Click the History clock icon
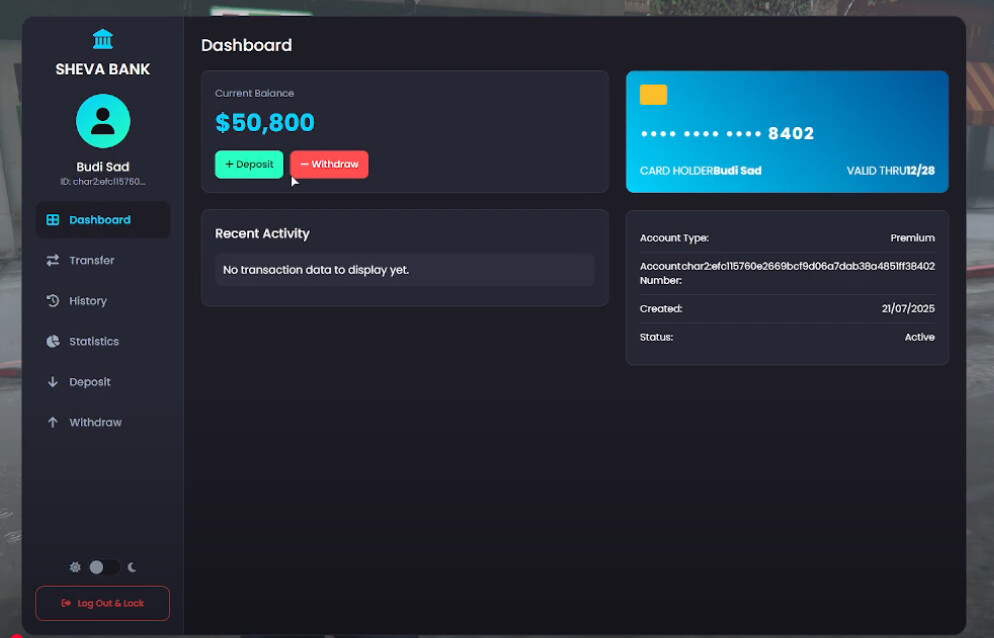This screenshot has width=994, height=638. (53, 301)
